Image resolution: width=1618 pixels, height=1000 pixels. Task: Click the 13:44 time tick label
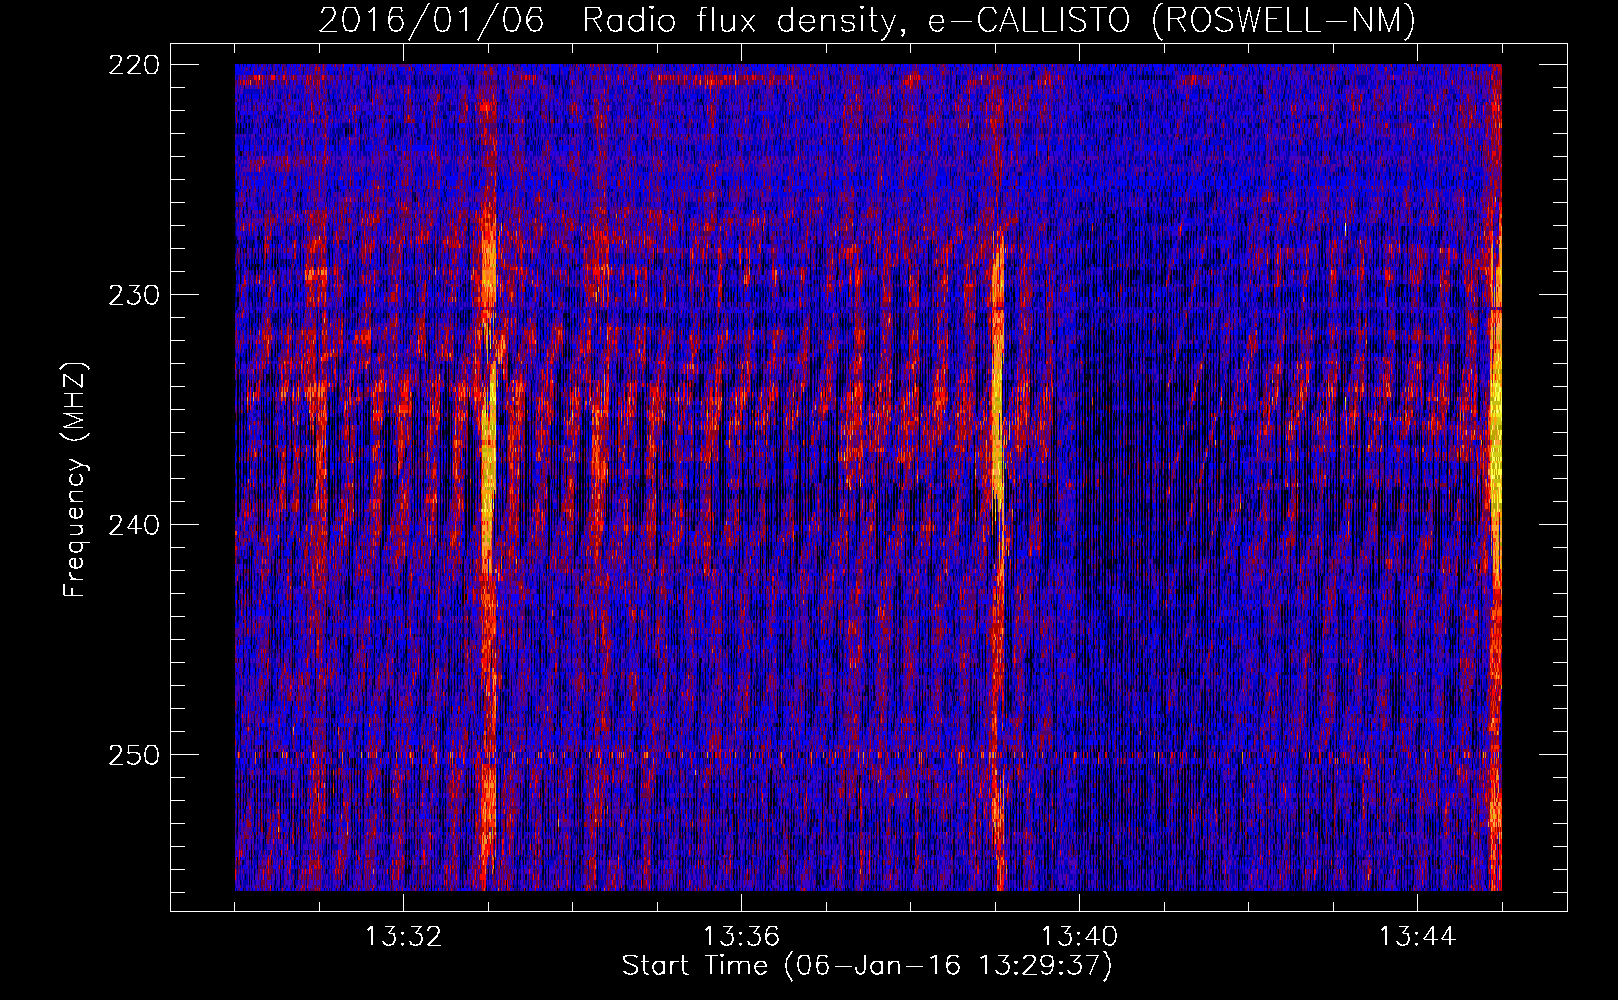(x=1417, y=937)
